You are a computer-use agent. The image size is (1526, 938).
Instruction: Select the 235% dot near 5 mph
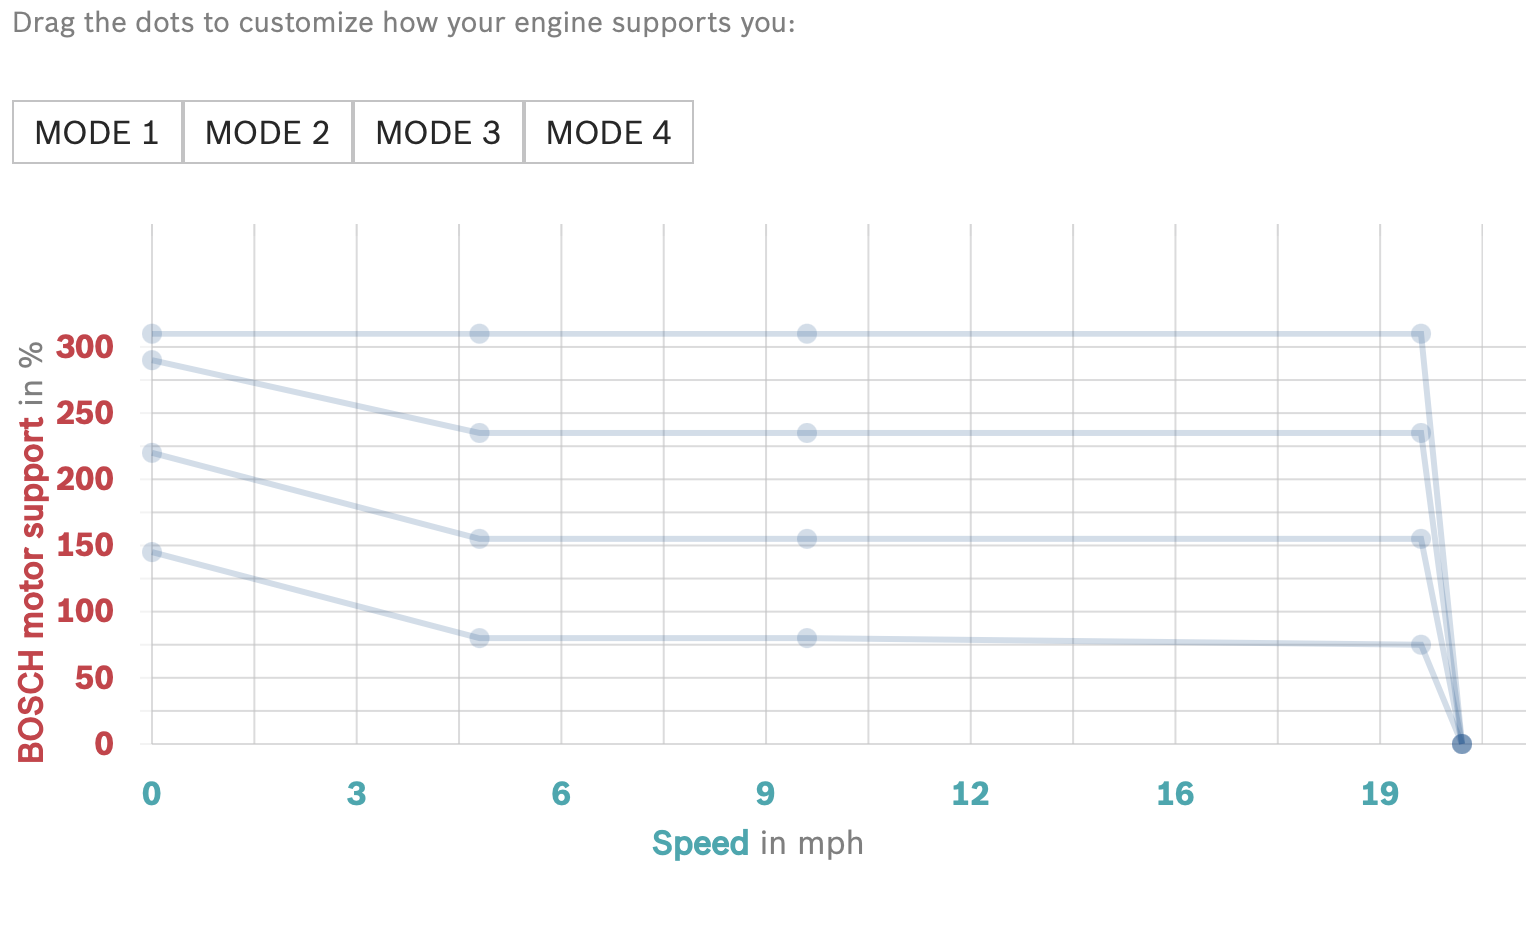(479, 433)
